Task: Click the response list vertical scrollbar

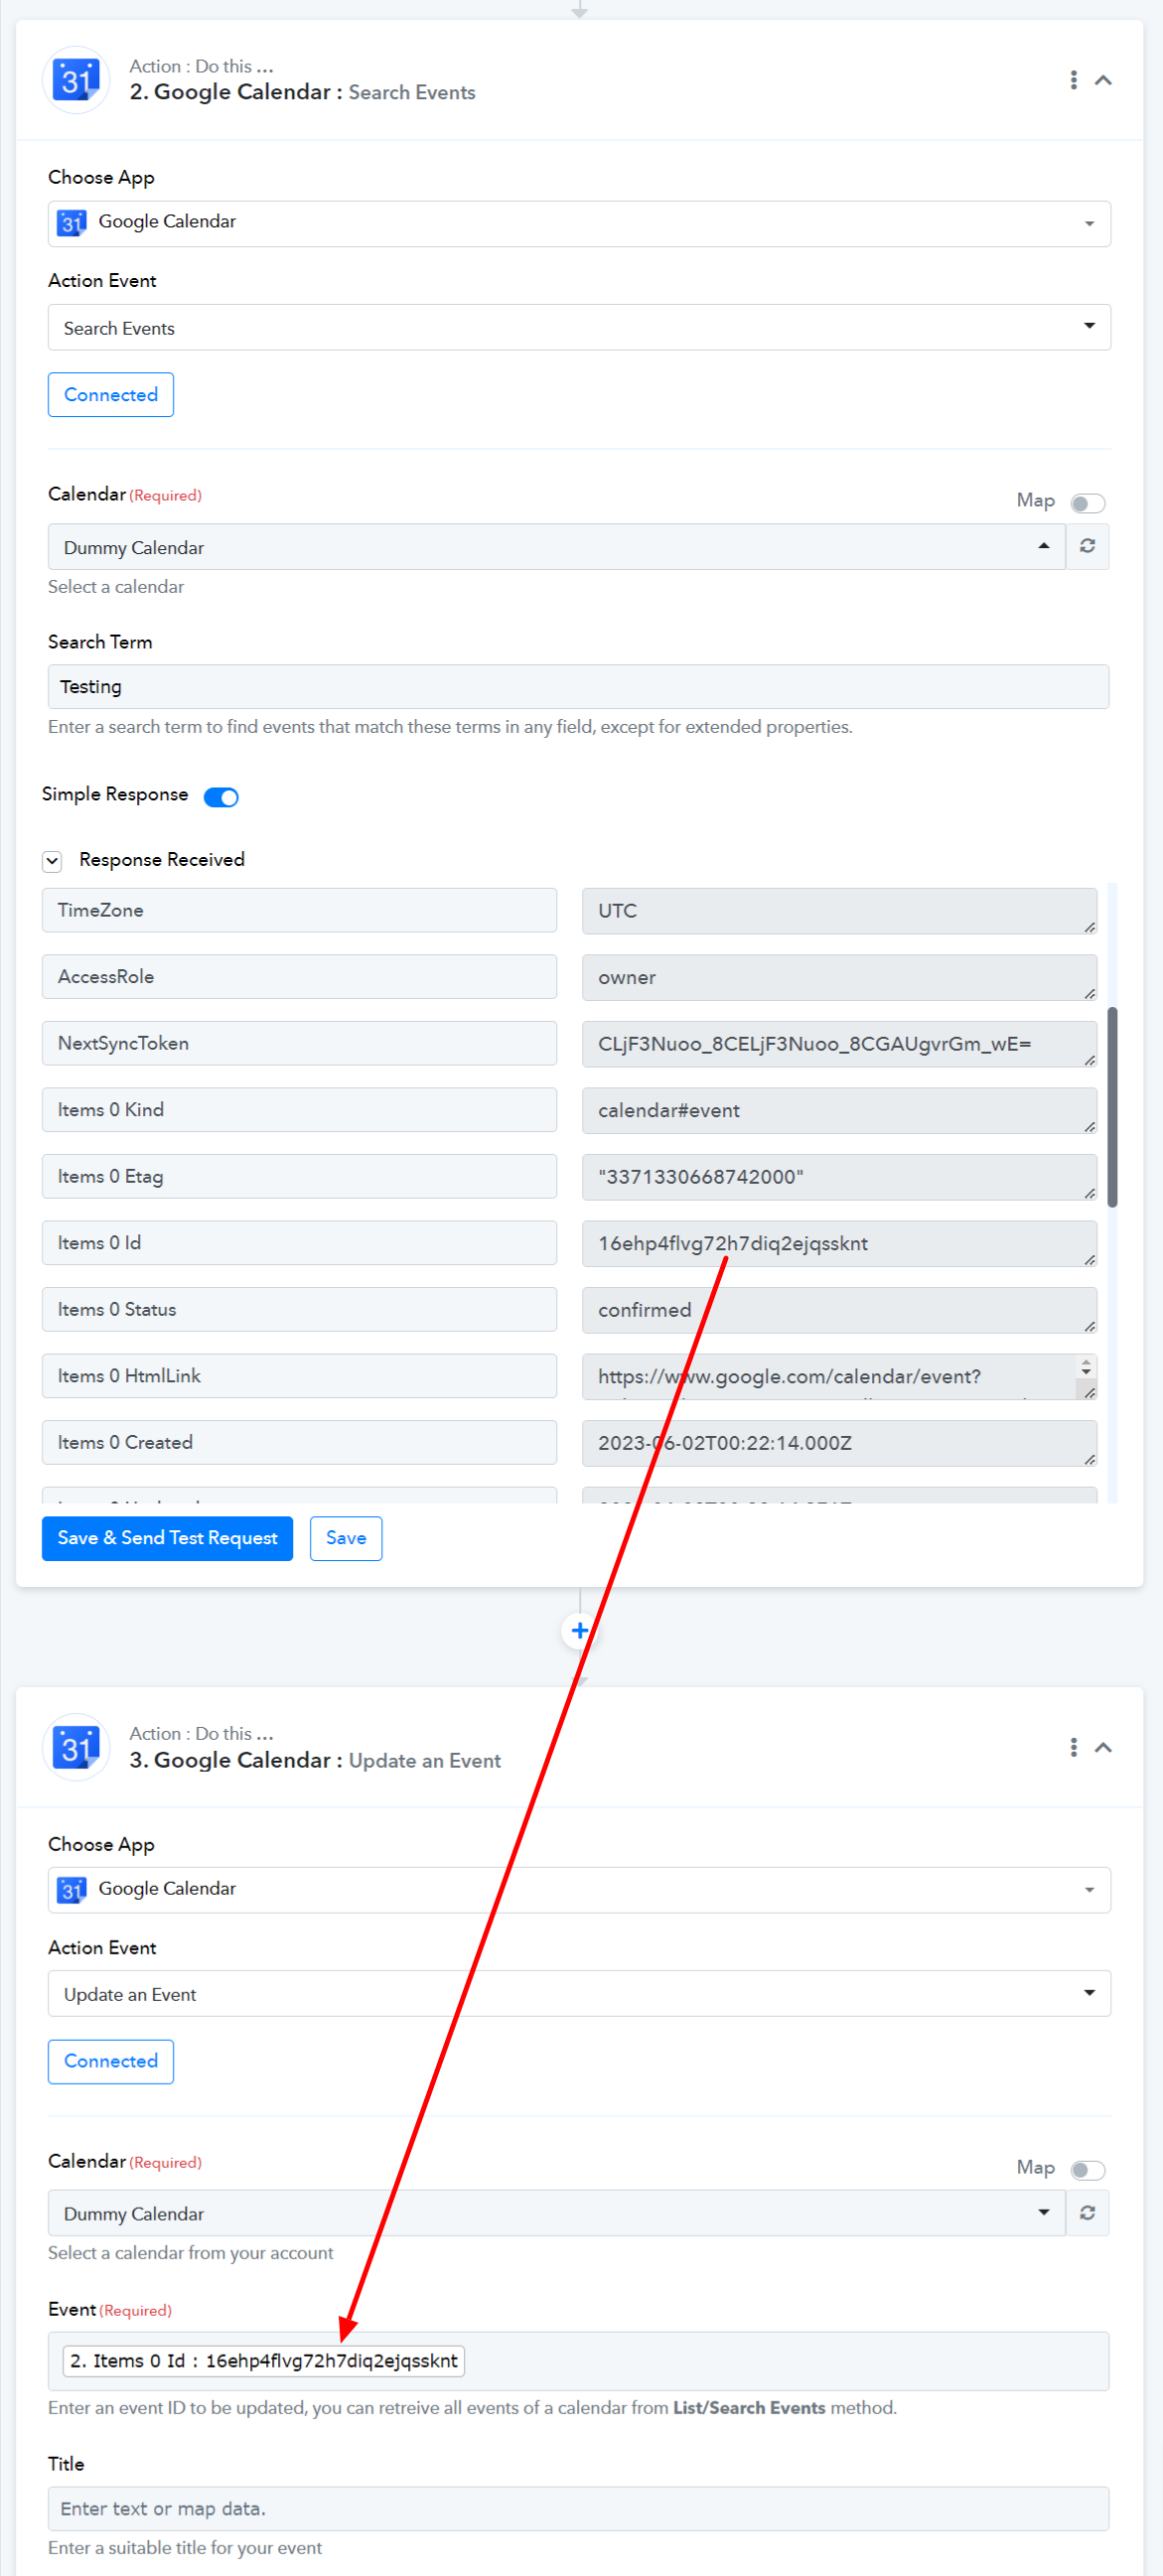Action: pos(1112,1107)
